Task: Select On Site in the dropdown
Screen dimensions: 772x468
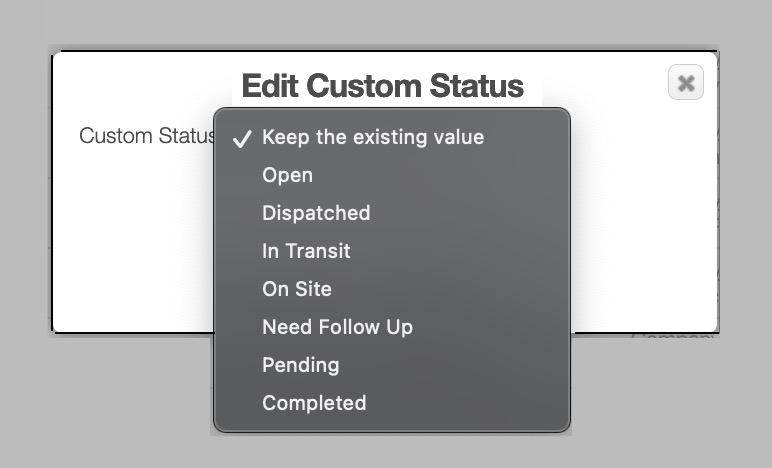Action: click(x=297, y=289)
